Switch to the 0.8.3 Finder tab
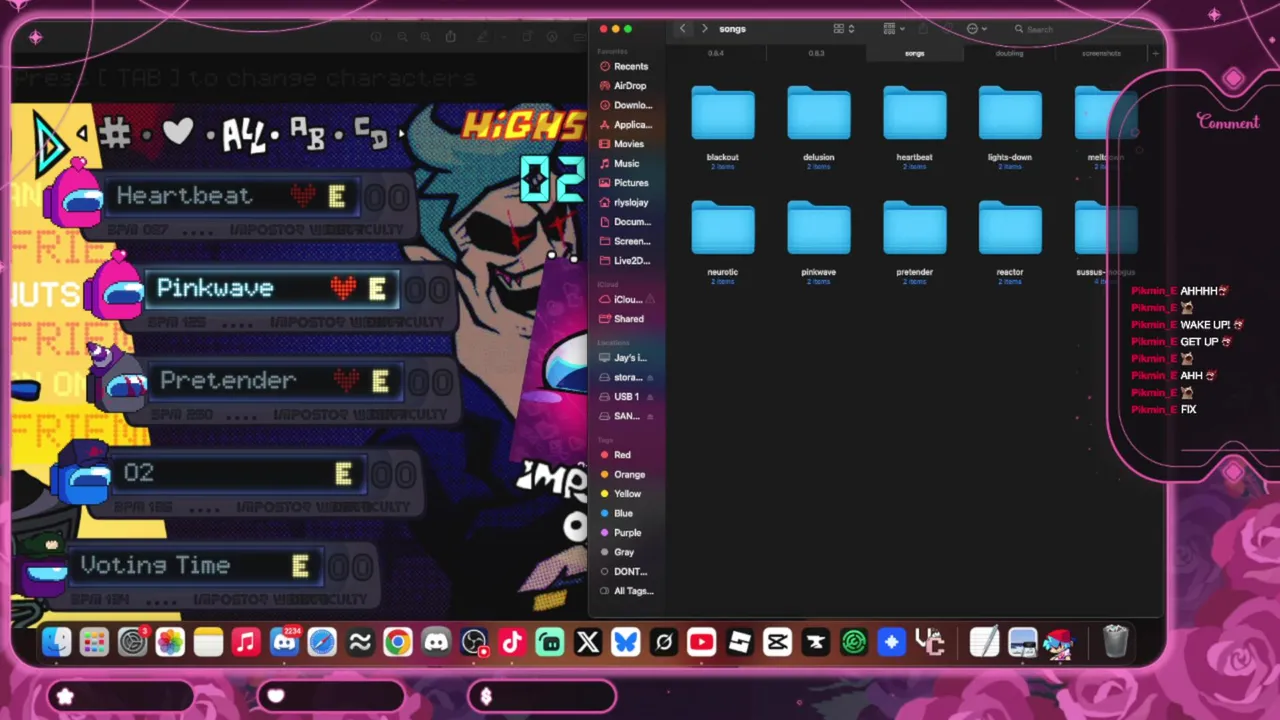Viewport: 1280px width, 720px height. coord(816,53)
